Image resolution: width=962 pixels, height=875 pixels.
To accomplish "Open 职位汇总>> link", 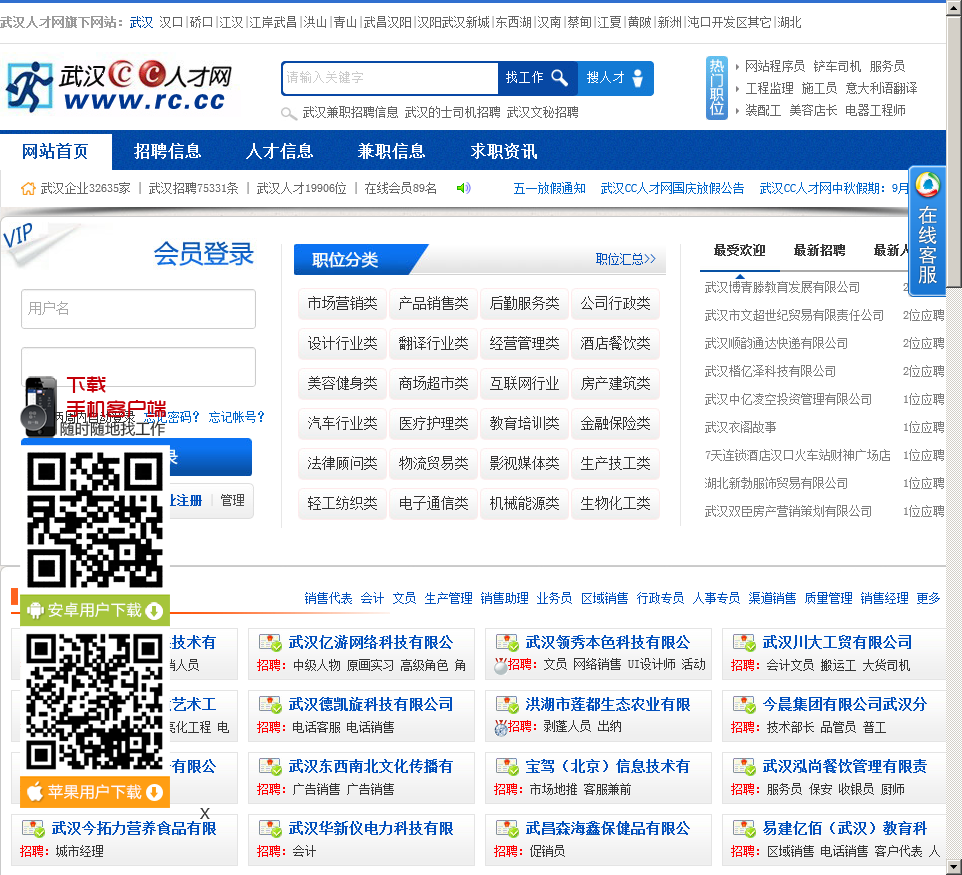I will (x=625, y=259).
